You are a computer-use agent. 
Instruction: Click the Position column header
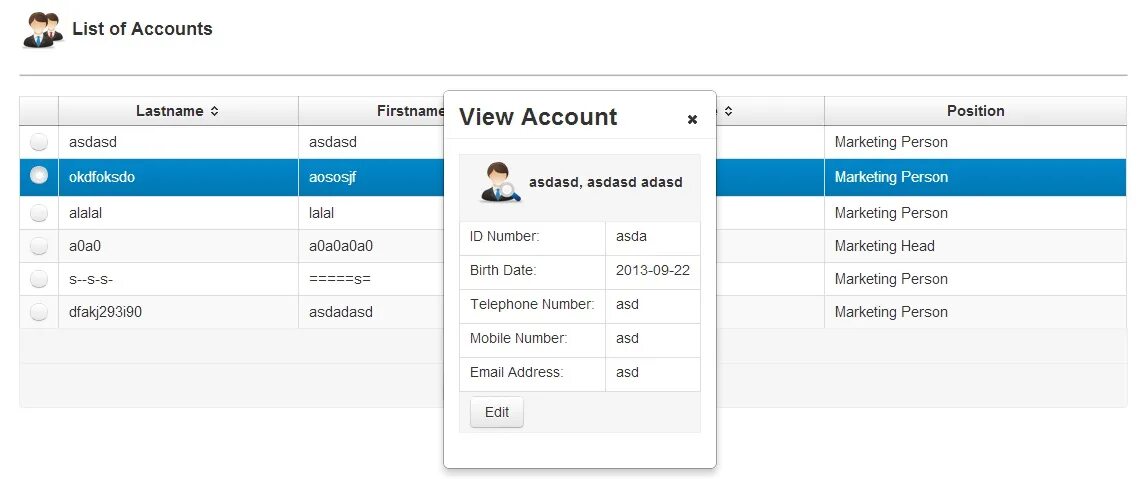coord(975,111)
